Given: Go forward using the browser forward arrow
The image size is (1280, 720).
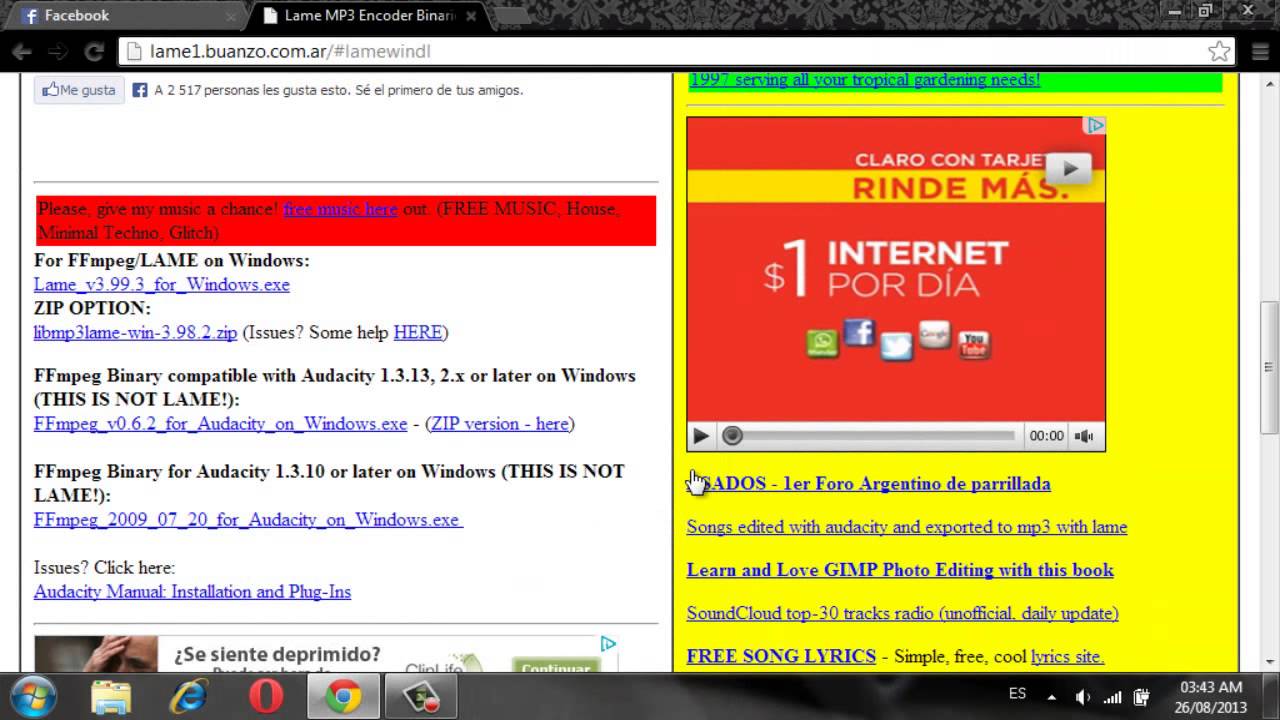Looking at the screenshot, I should click(x=58, y=51).
